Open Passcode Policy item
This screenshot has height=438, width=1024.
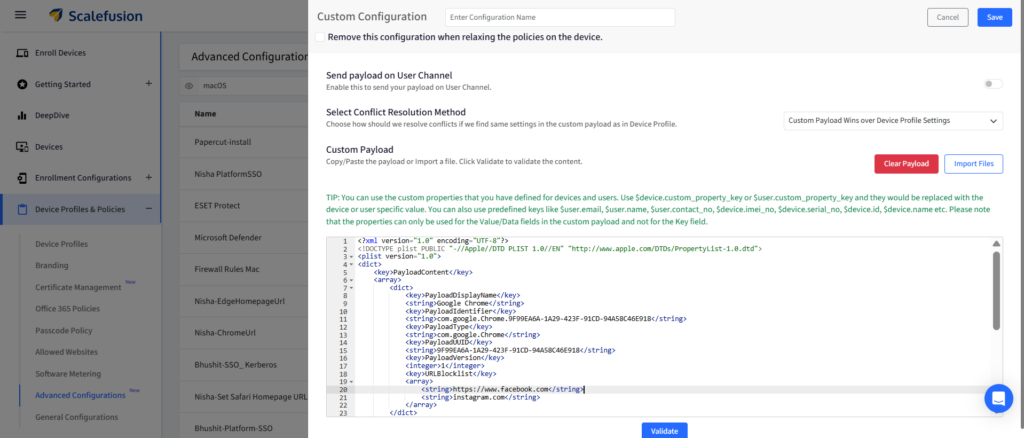pos(64,330)
